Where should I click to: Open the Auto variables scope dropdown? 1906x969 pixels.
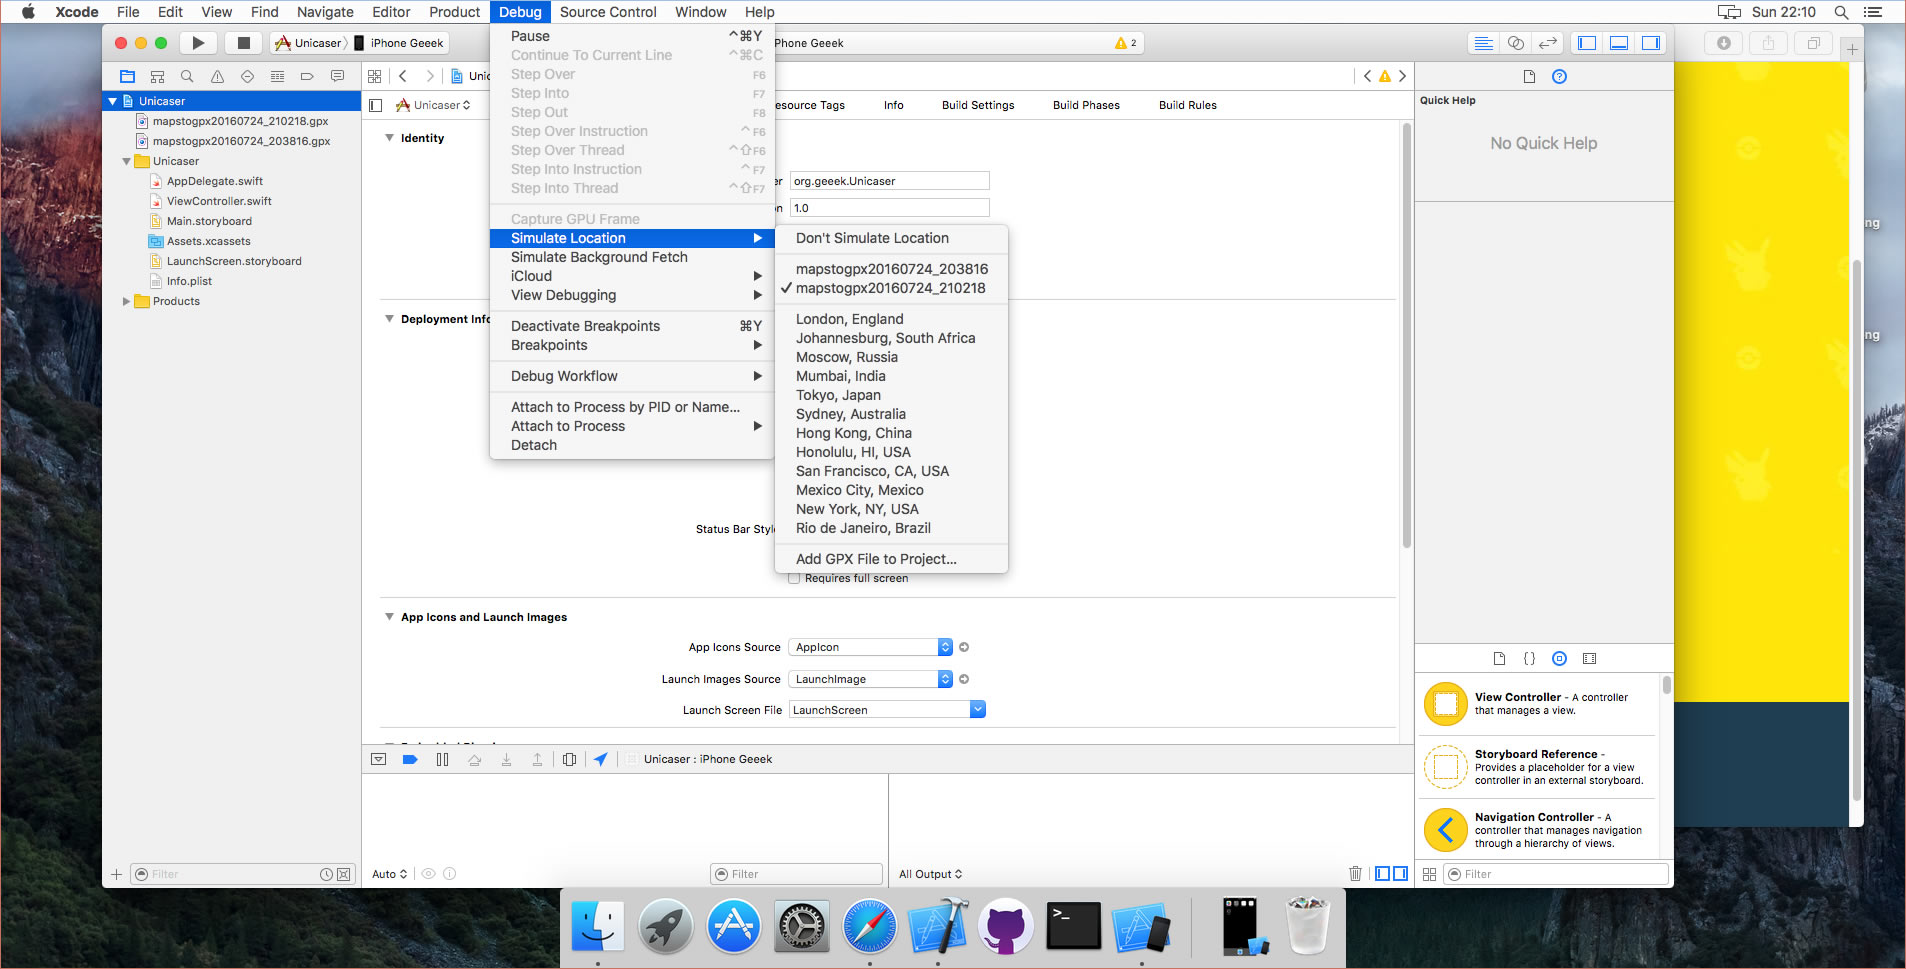[389, 874]
